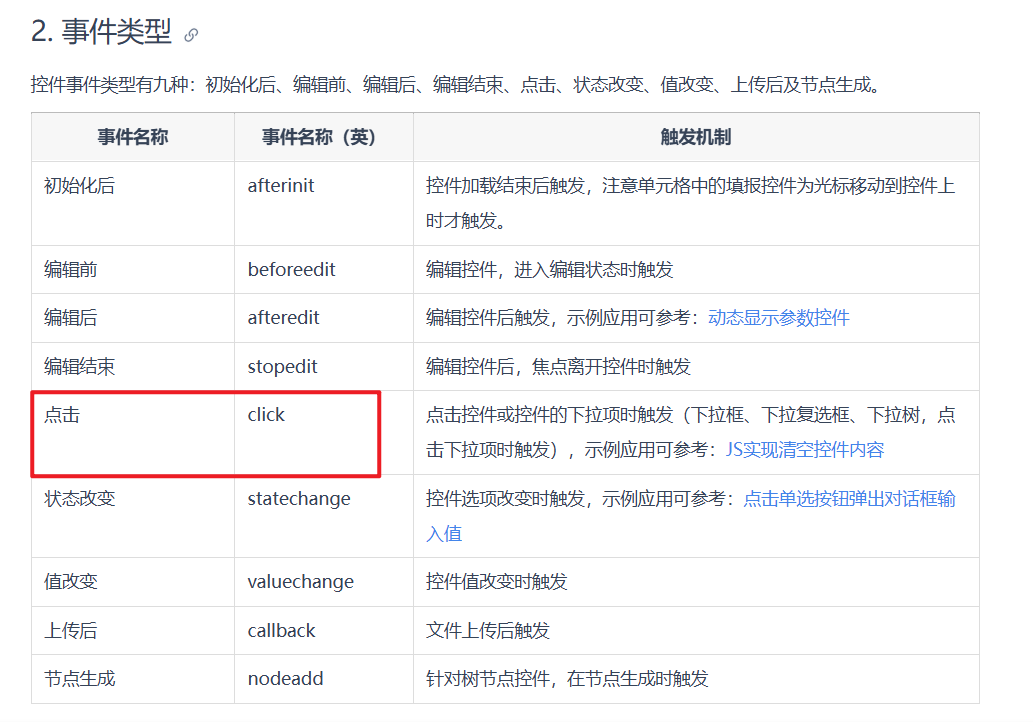Select the 触发机制 column header
1033x722 pixels.
(x=696, y=137)
